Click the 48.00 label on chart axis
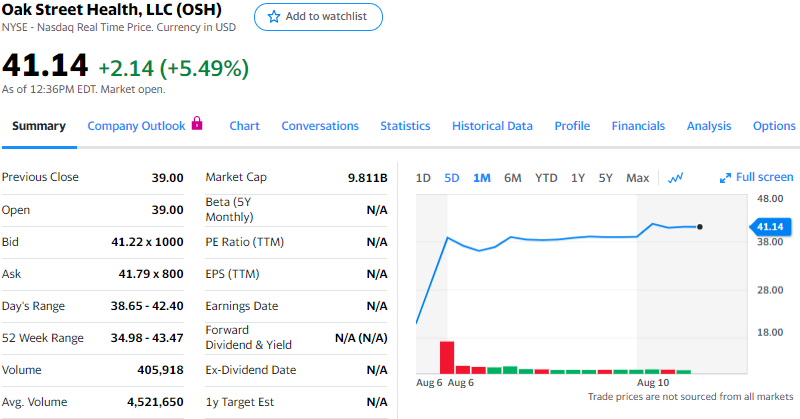The image size is (800, 419). [770, 199]
